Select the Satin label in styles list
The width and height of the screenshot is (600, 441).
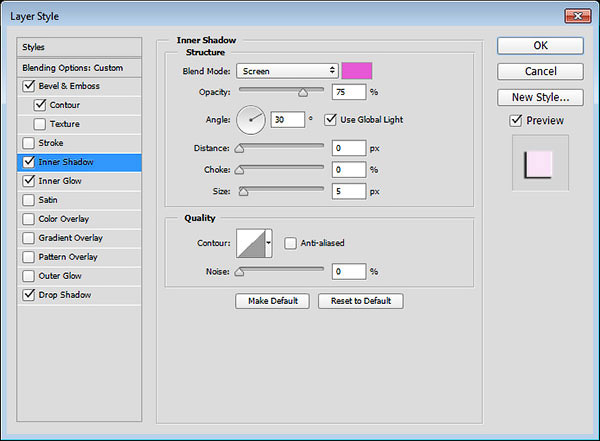pos(48,200)
